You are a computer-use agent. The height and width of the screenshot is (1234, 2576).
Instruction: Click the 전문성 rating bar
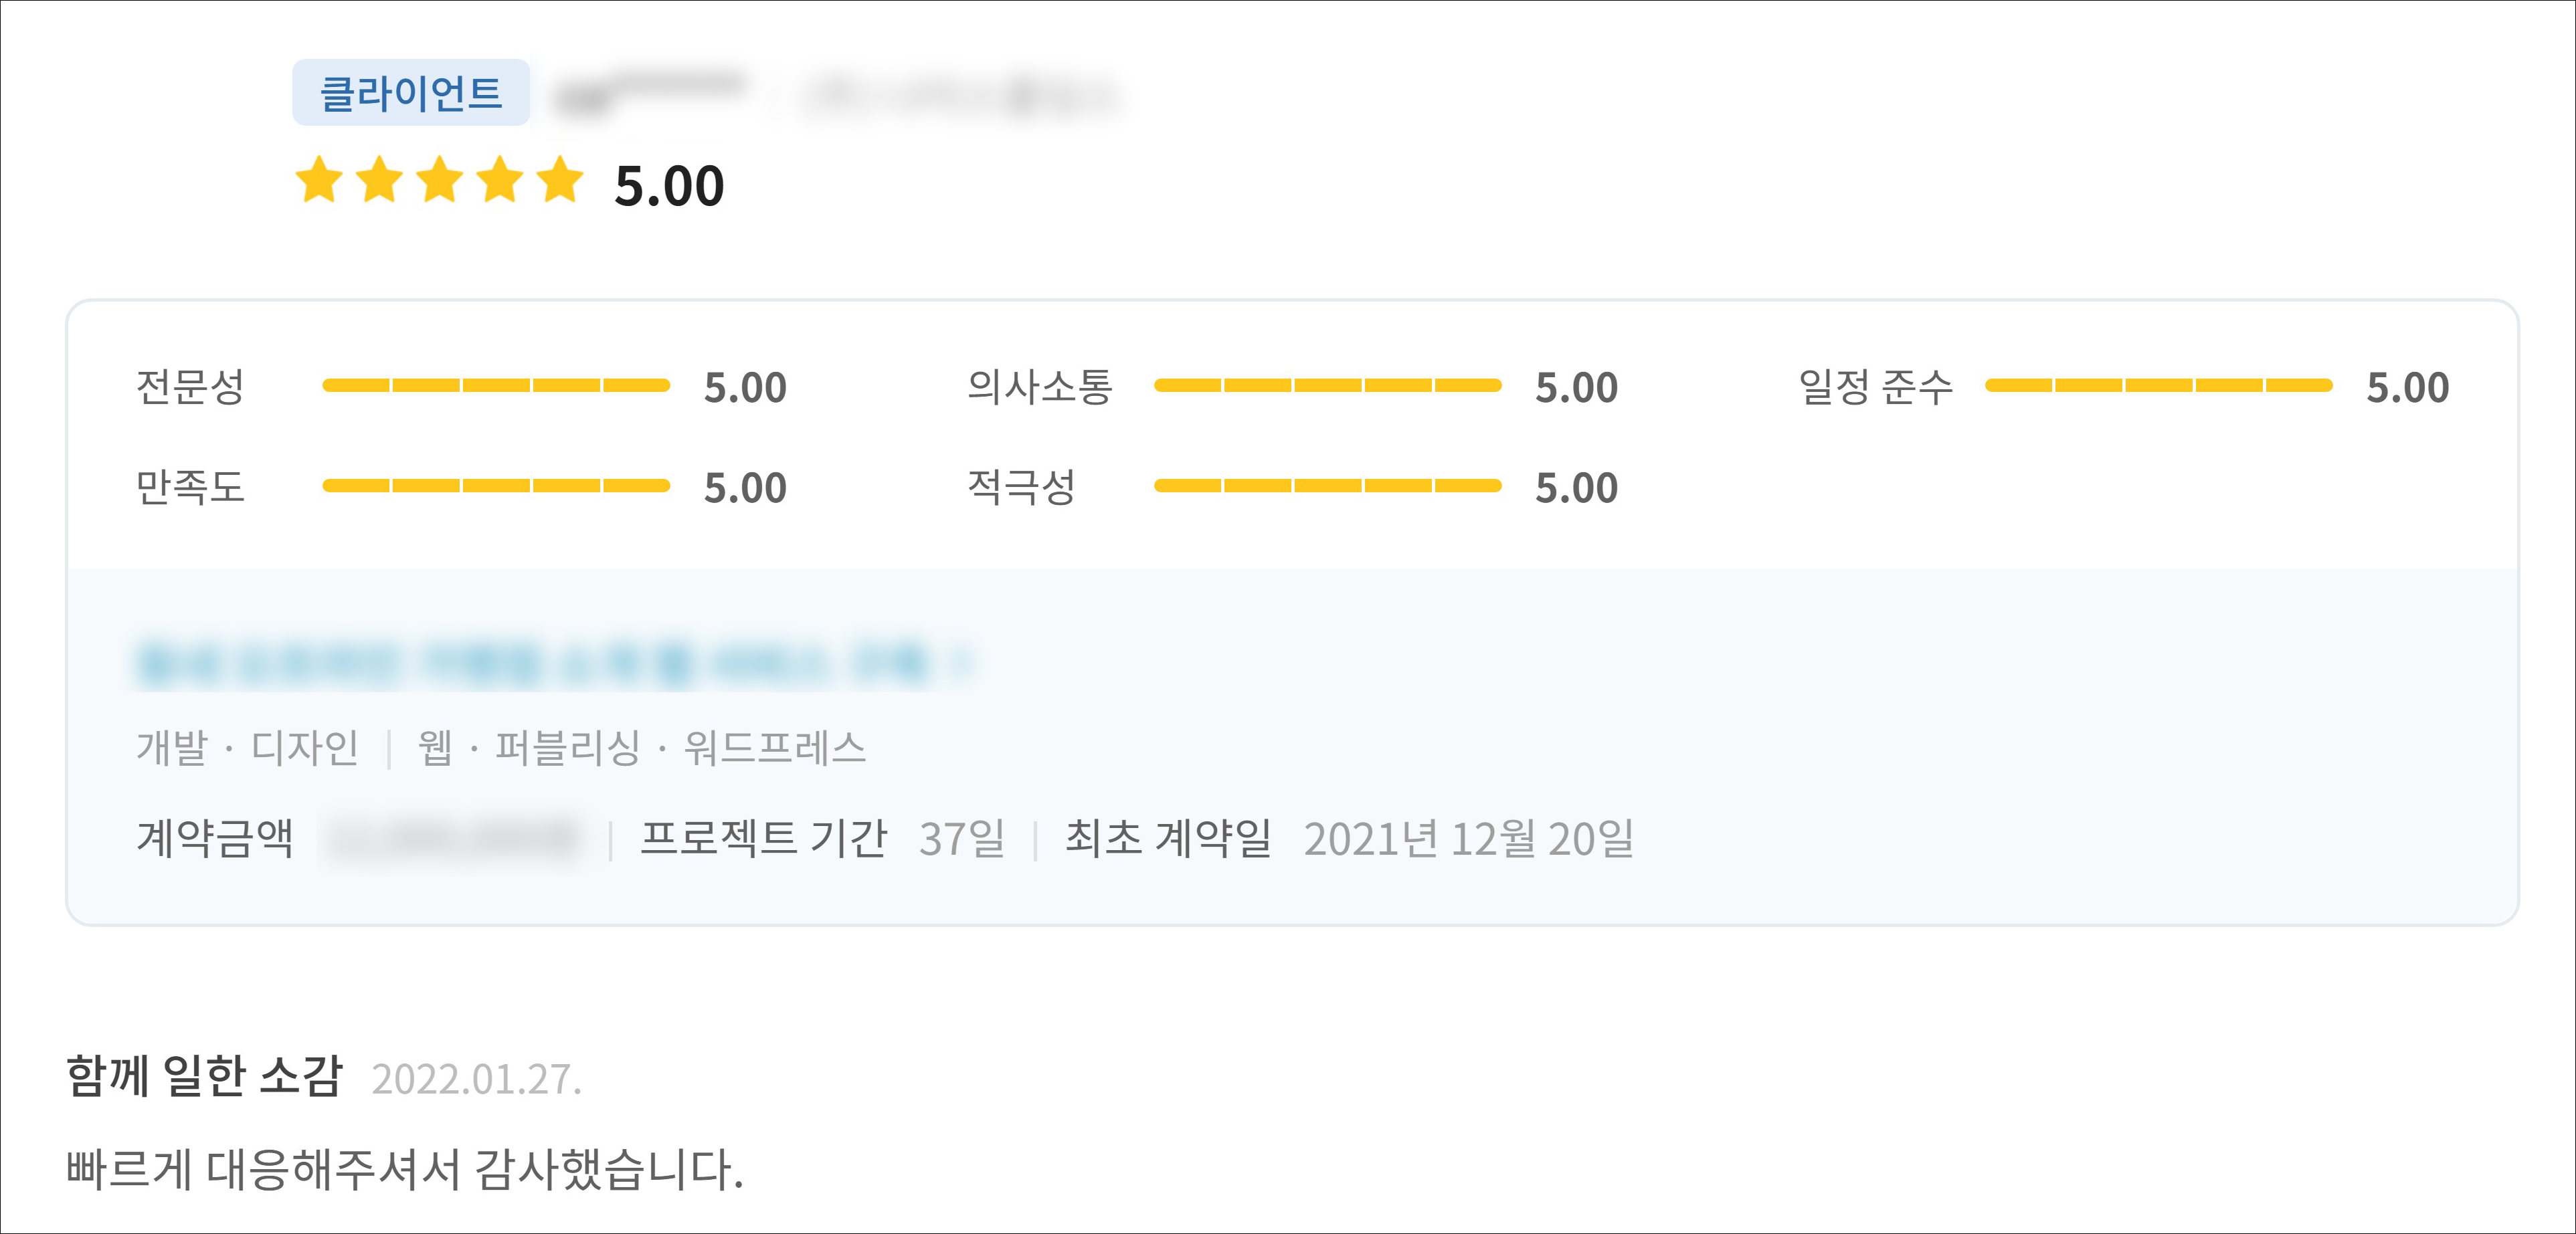(x=496, y=386)
